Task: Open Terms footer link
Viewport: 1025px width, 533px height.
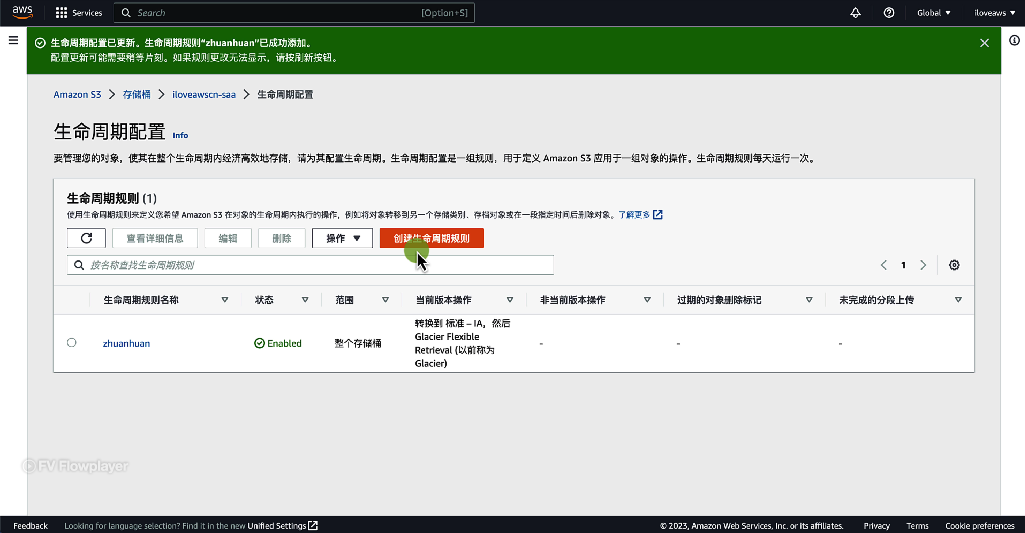Action: tap(917, 526)
